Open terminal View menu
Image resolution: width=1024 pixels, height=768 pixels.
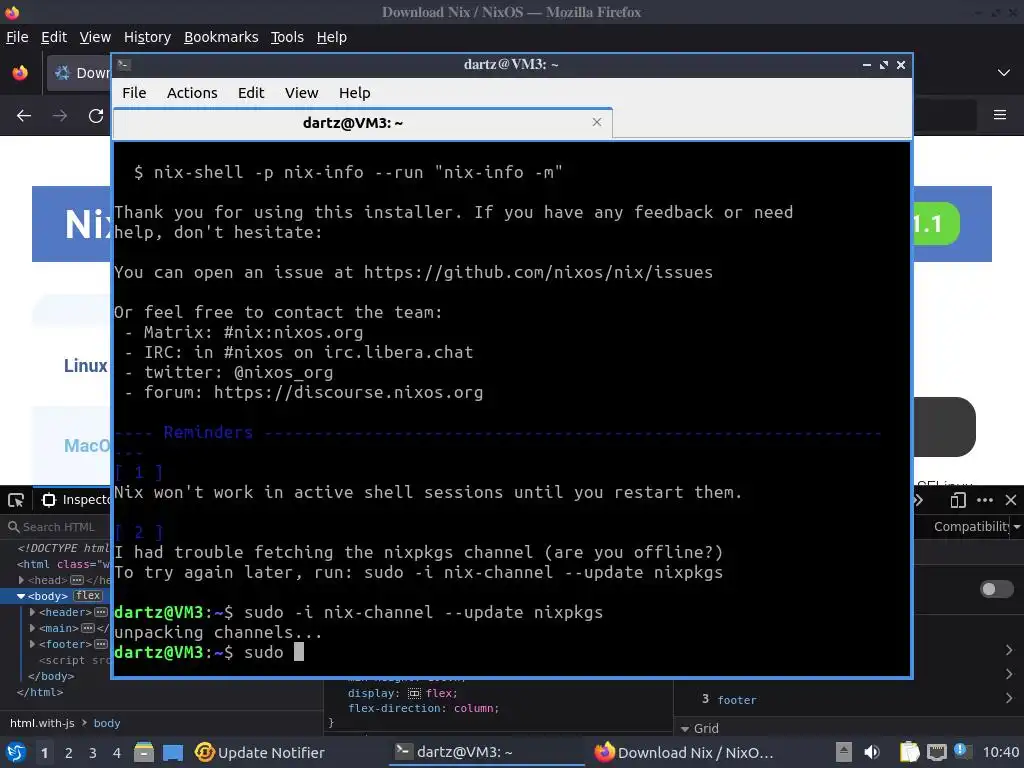pyautogui.click(x=302, y=93)
